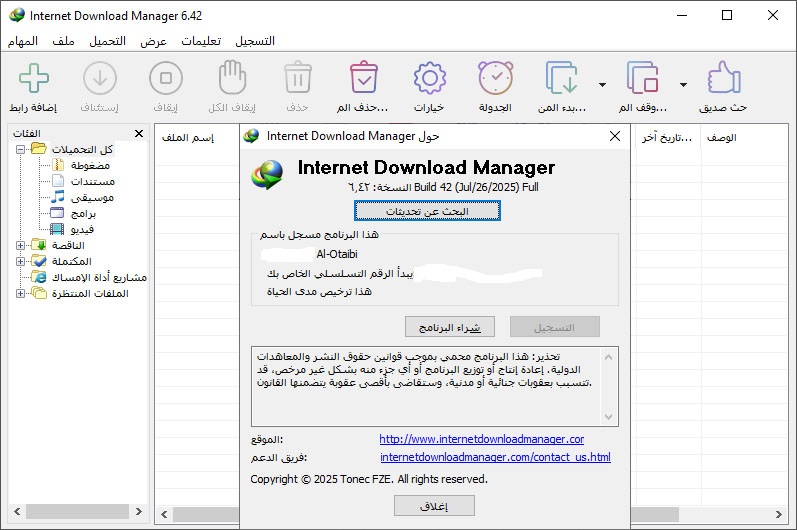Click the شراء البرنامج buy button
Viewport: 797px width, 530px height.
pos(450,327)
